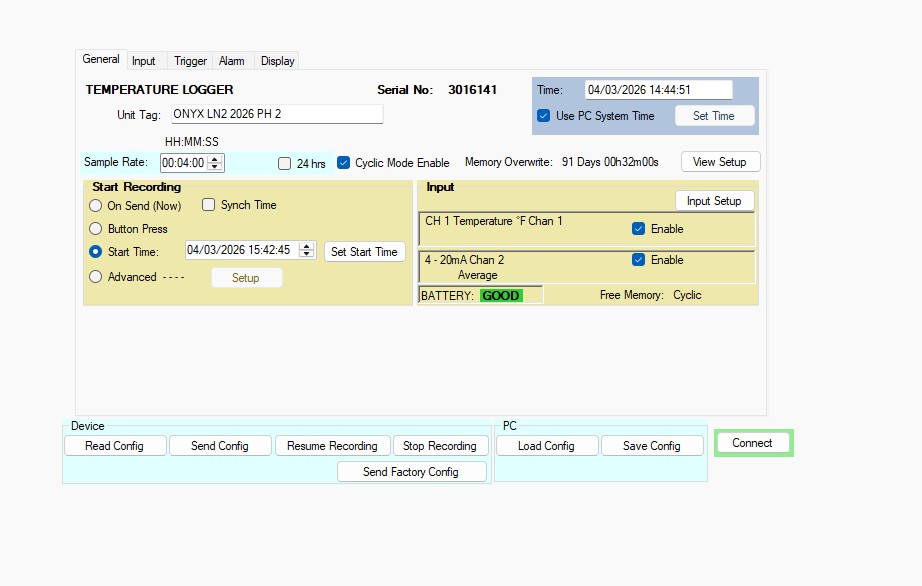Viewport: 922px width, 586px height.
Task: Select the Display tab
Action: pos(276,60)
